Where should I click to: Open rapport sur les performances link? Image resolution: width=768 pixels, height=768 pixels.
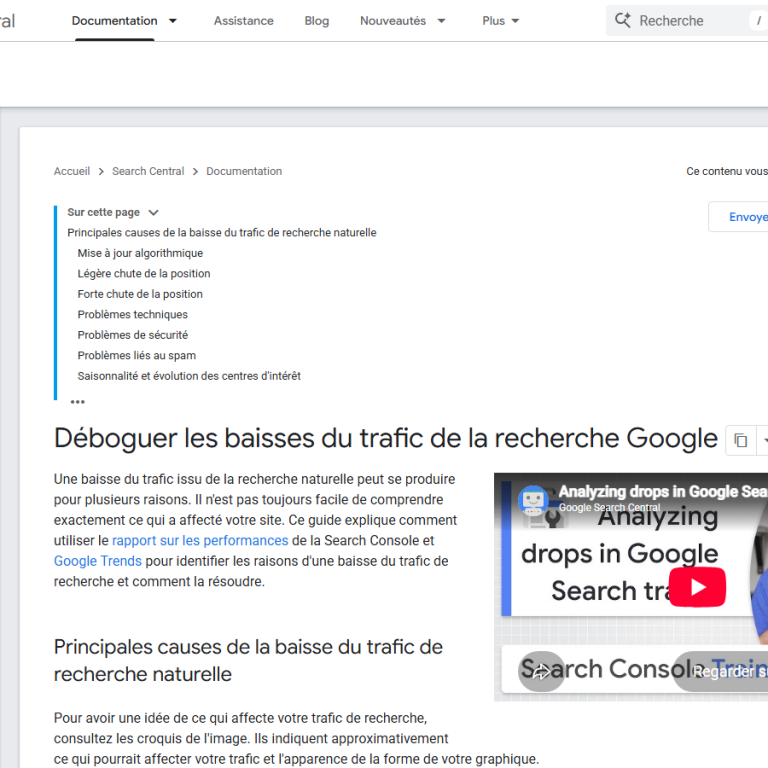coord(200,540)
